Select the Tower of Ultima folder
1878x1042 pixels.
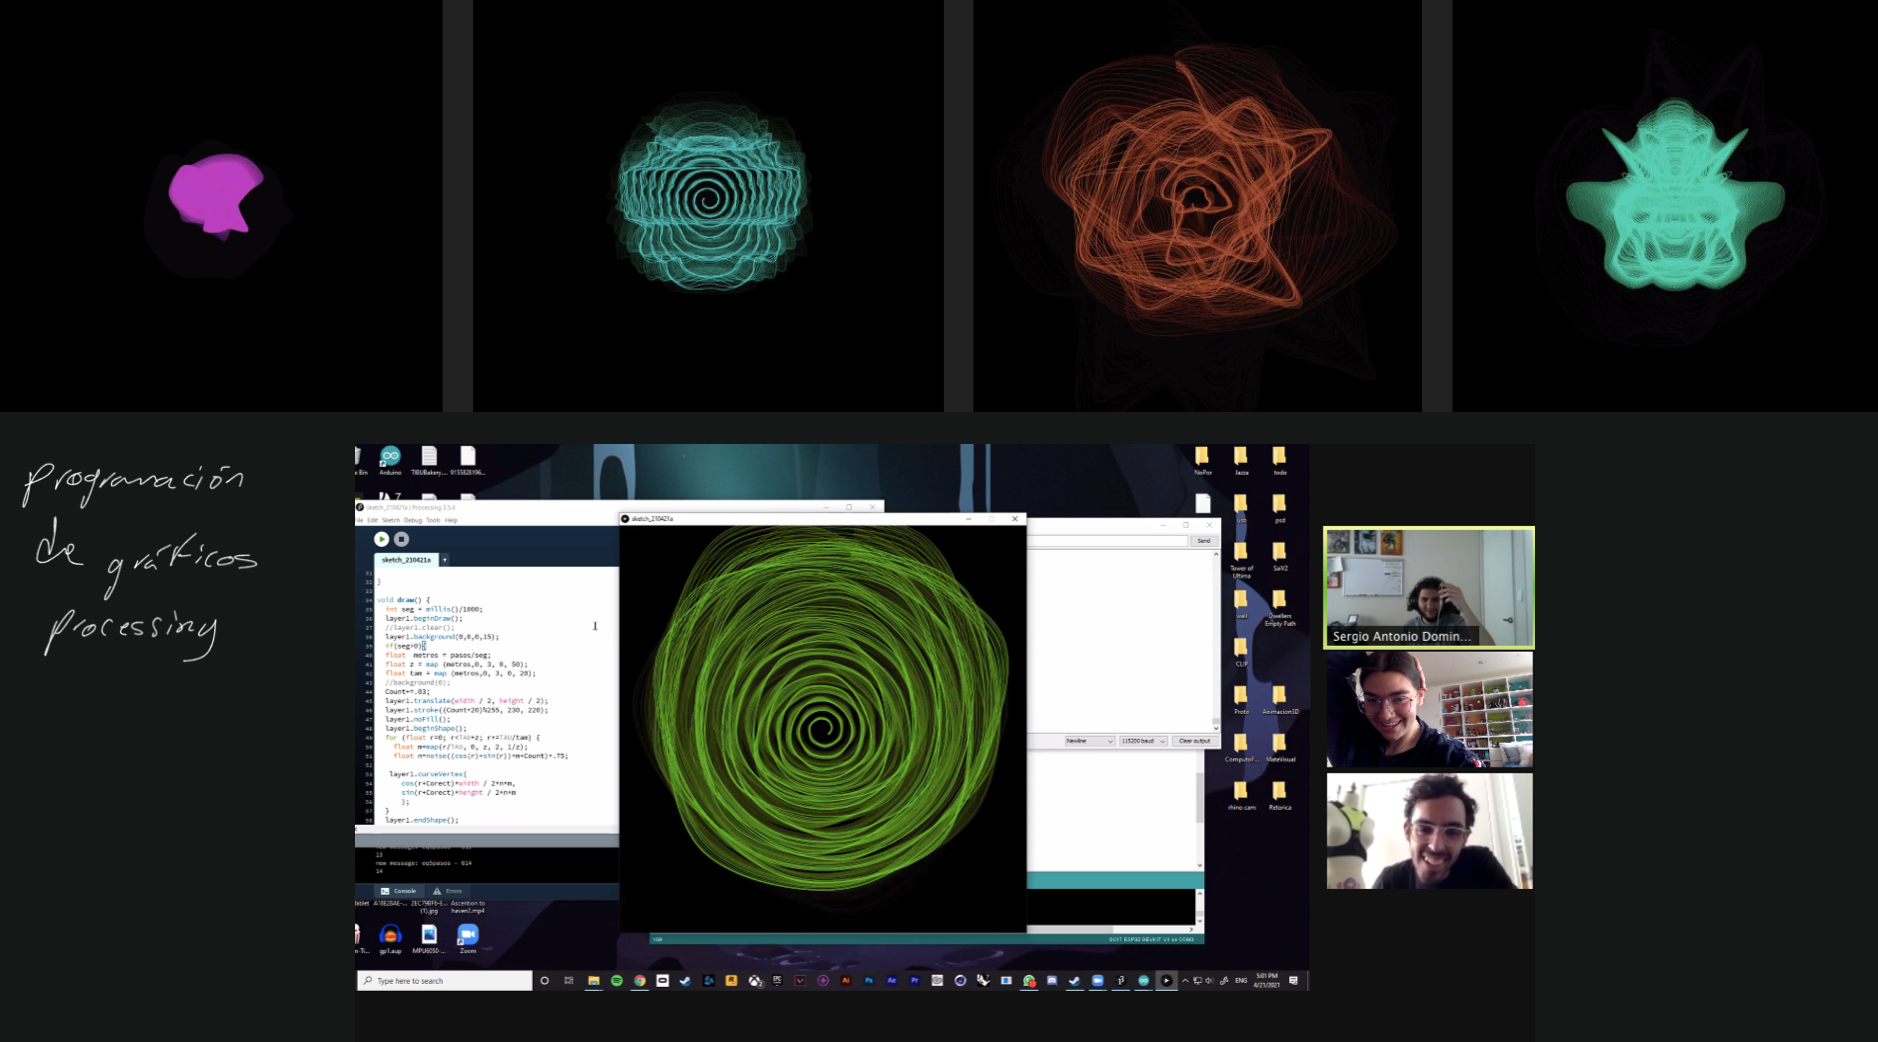click(x=1241, y=560)
